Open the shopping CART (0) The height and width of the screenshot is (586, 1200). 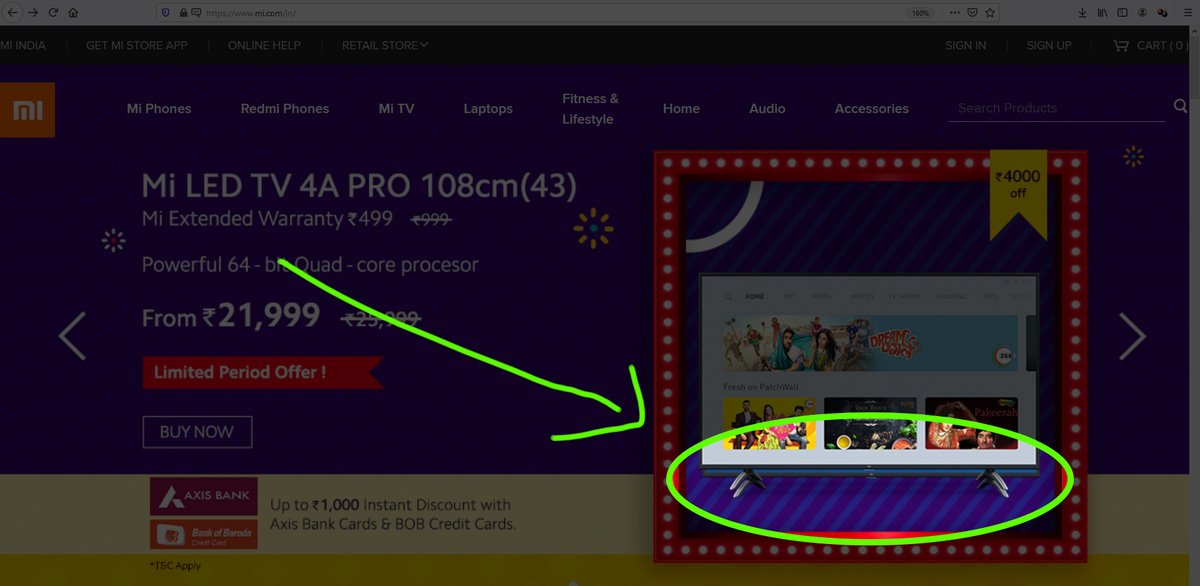[x=1150, y=45]
